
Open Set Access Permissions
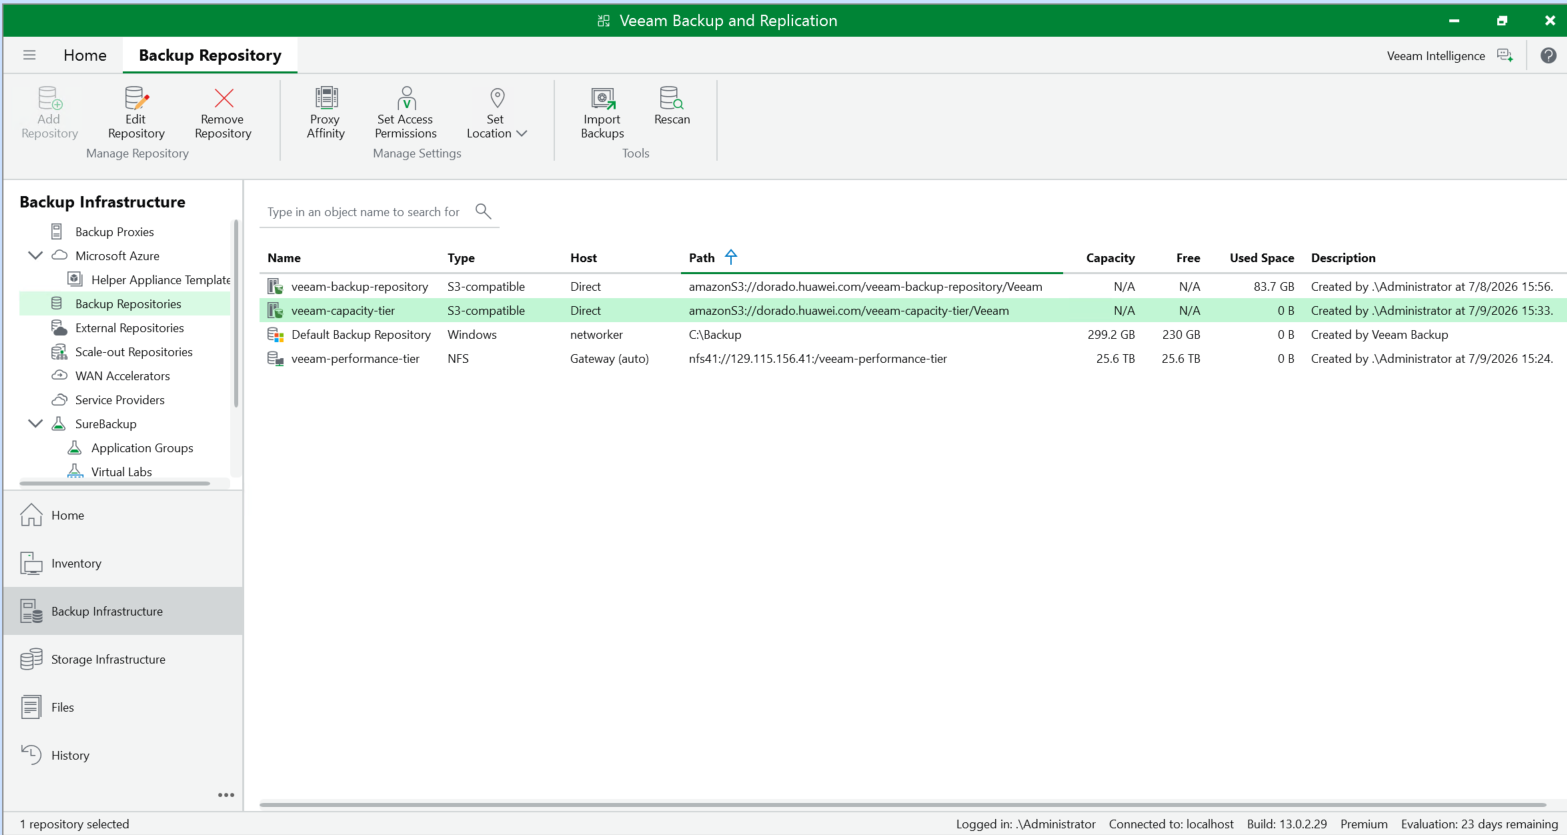[x=406, y=113]
